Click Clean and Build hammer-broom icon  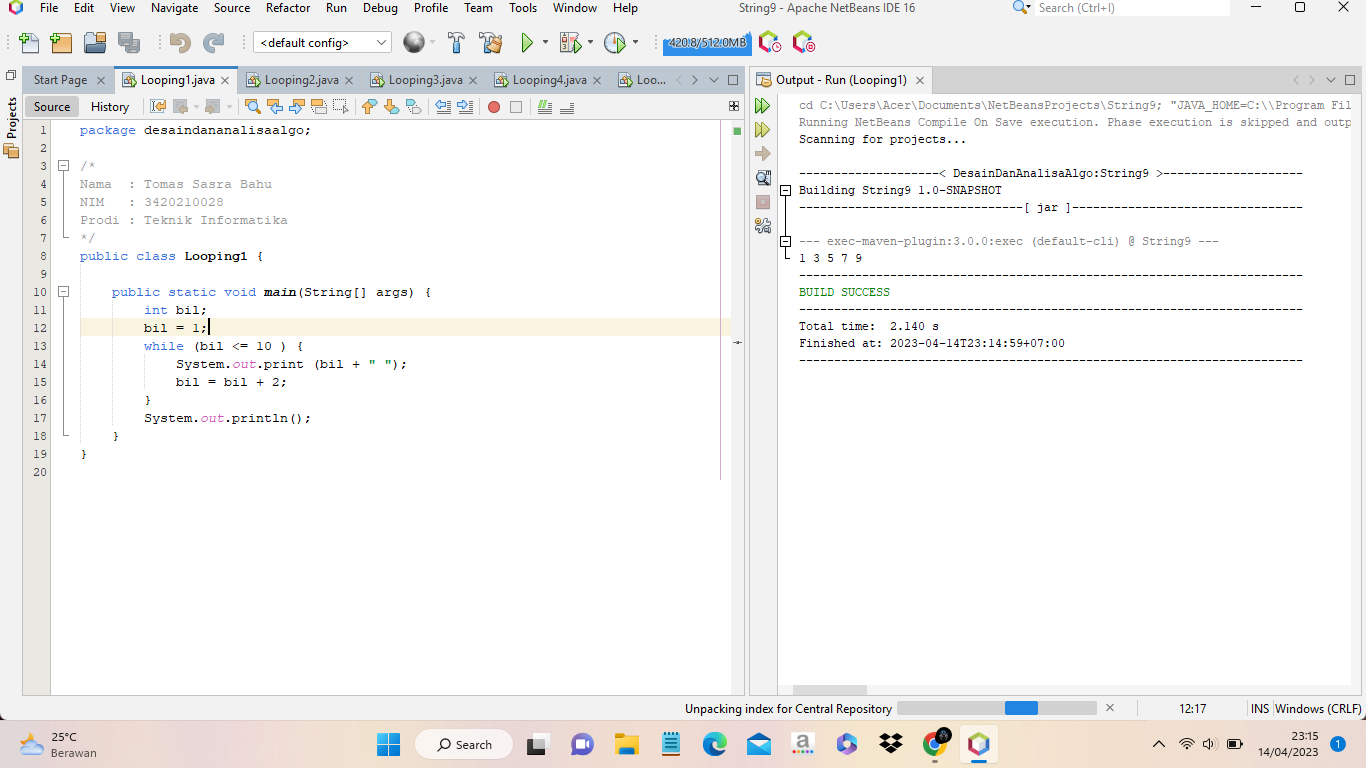pos(490,43)
